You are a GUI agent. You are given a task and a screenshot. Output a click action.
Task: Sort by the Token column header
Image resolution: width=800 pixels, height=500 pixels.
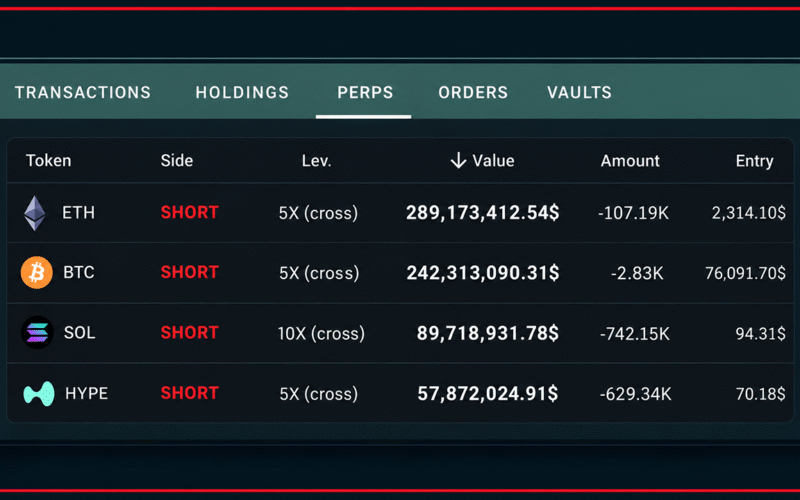click(48, 161)
